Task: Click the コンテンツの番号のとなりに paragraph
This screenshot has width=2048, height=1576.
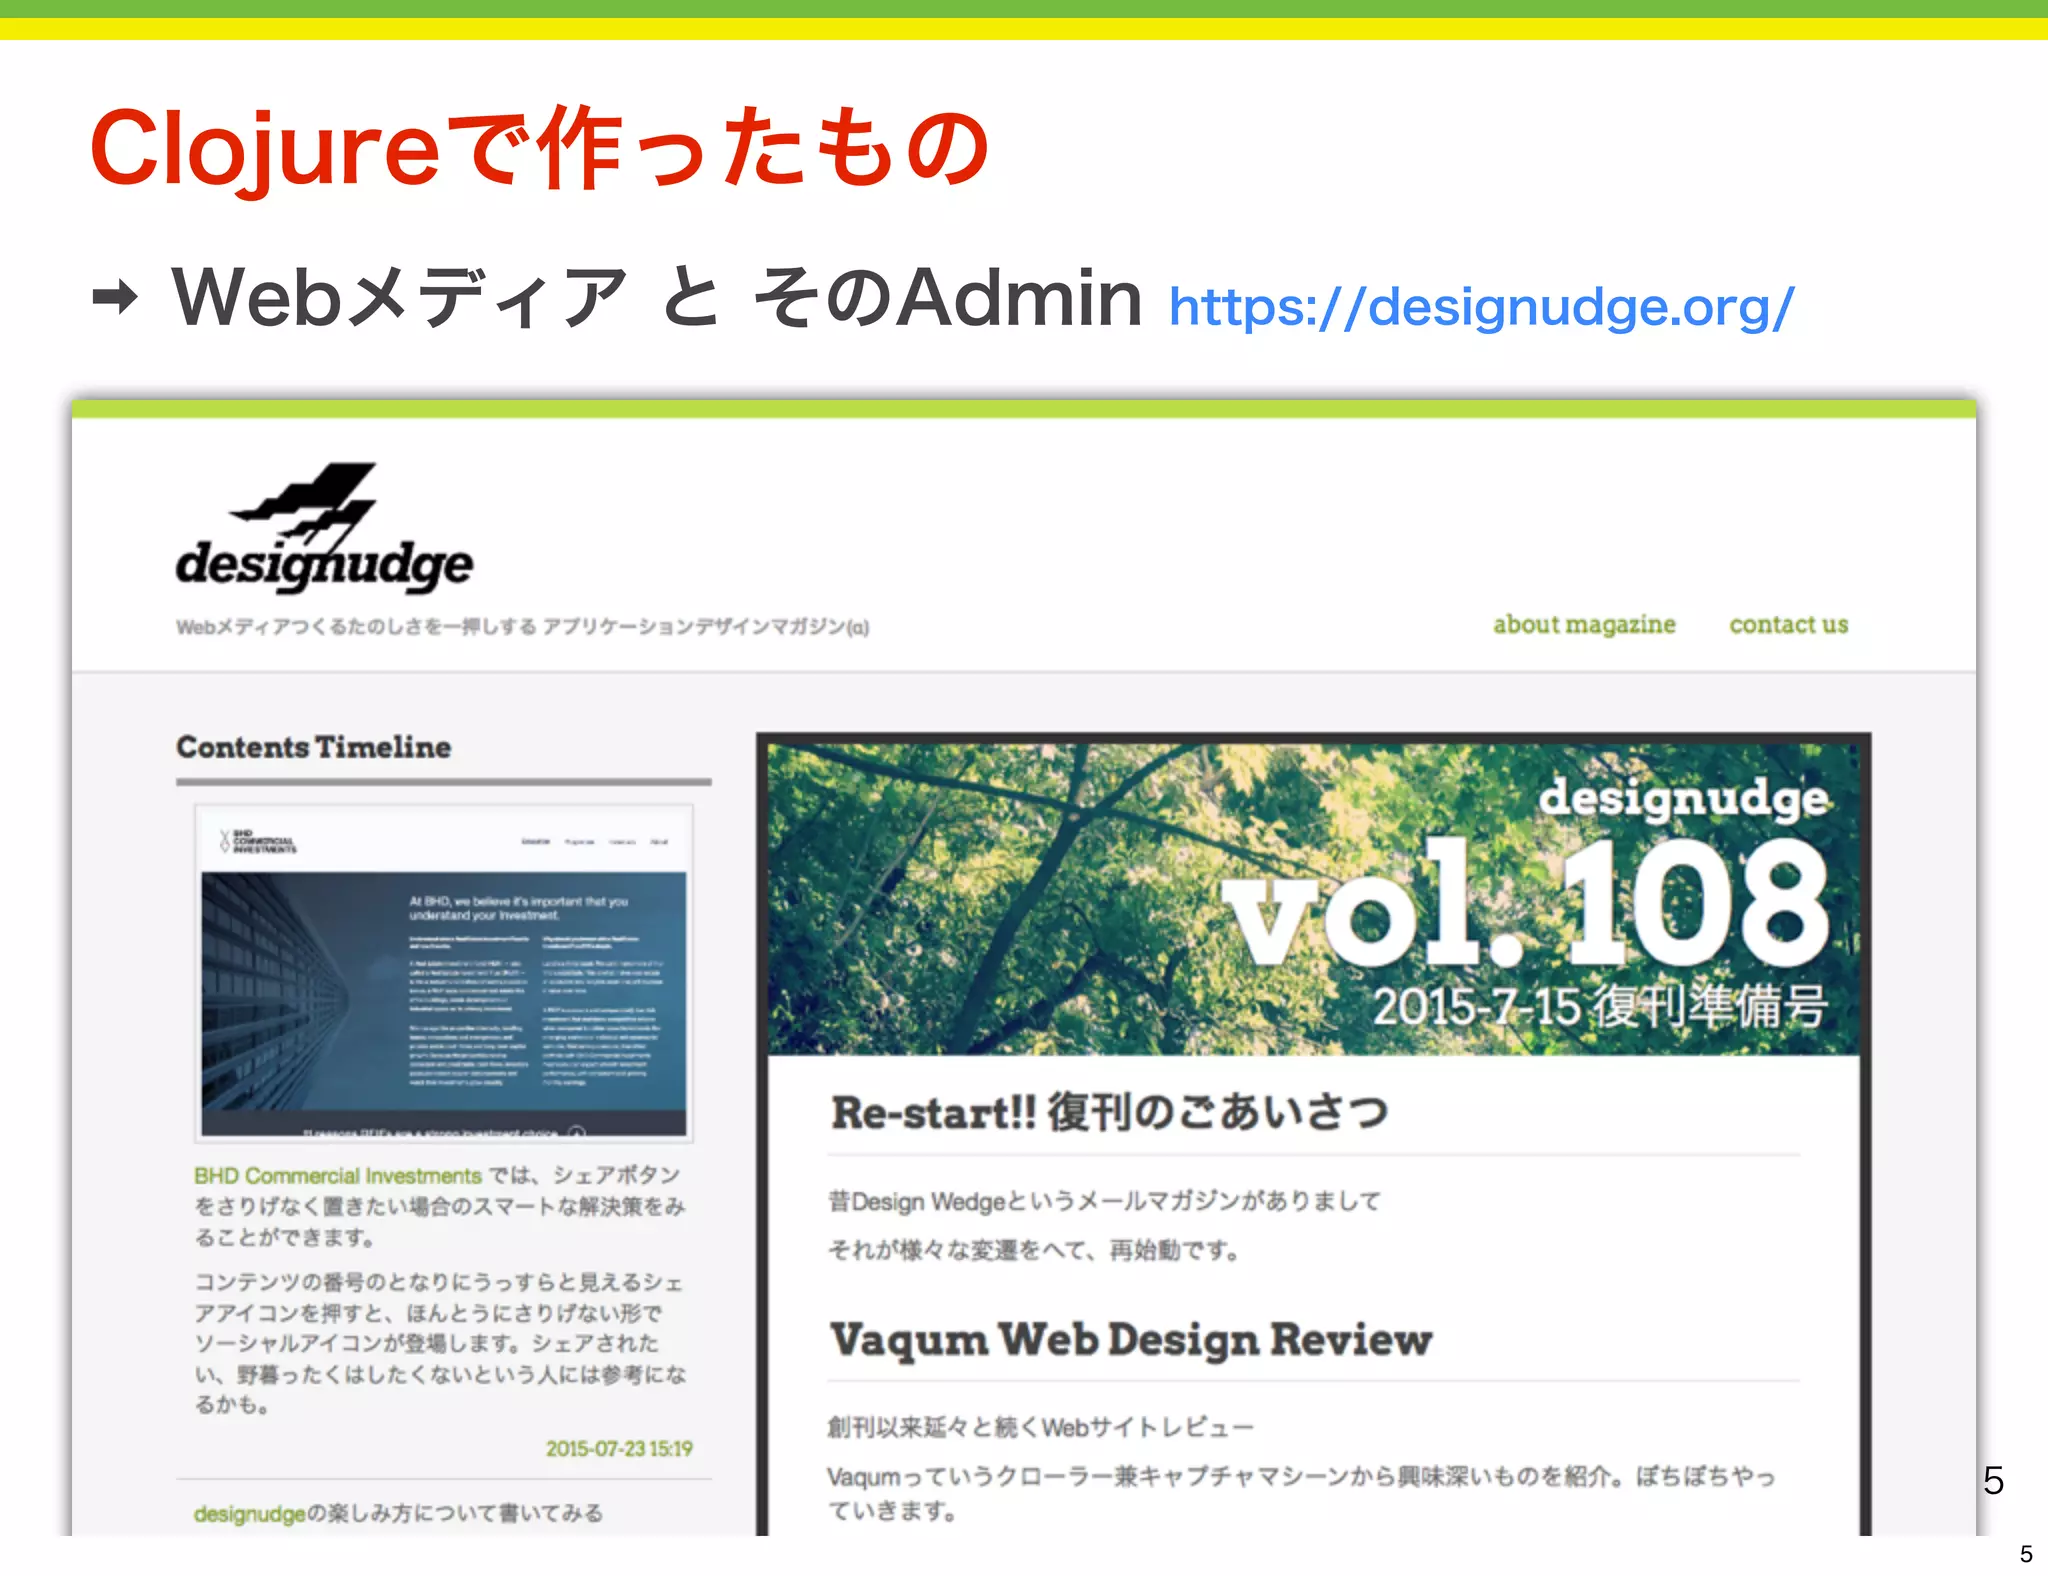Action: tap(440, 1343)
